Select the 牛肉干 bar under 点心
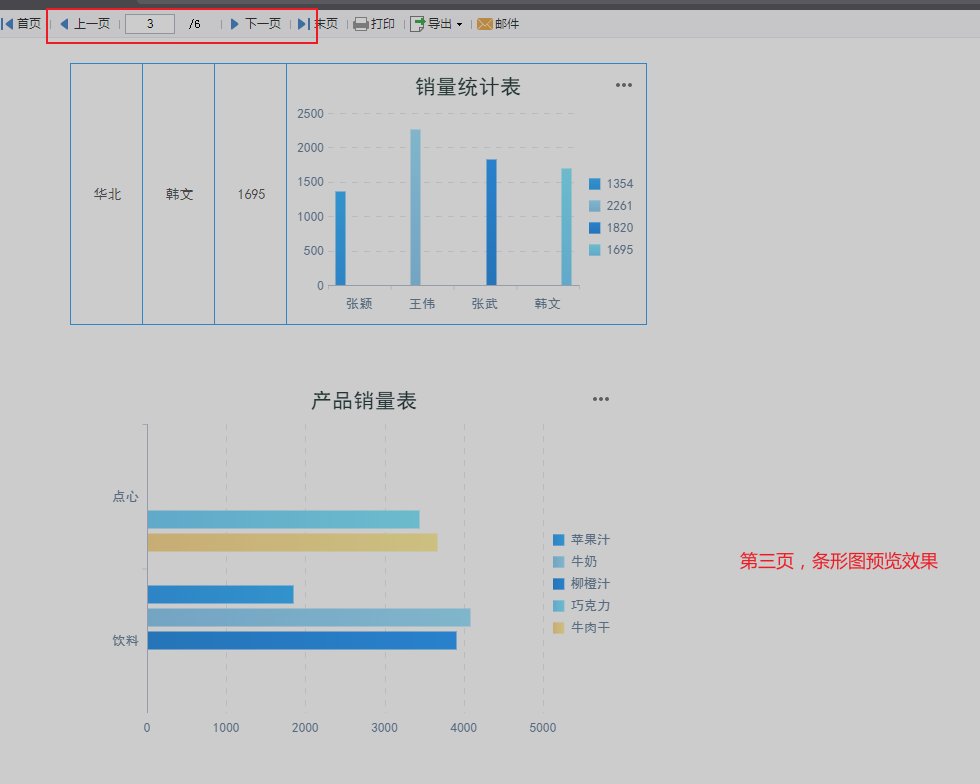The height and width of the screenshot is (784, 980). click(292, 542)
